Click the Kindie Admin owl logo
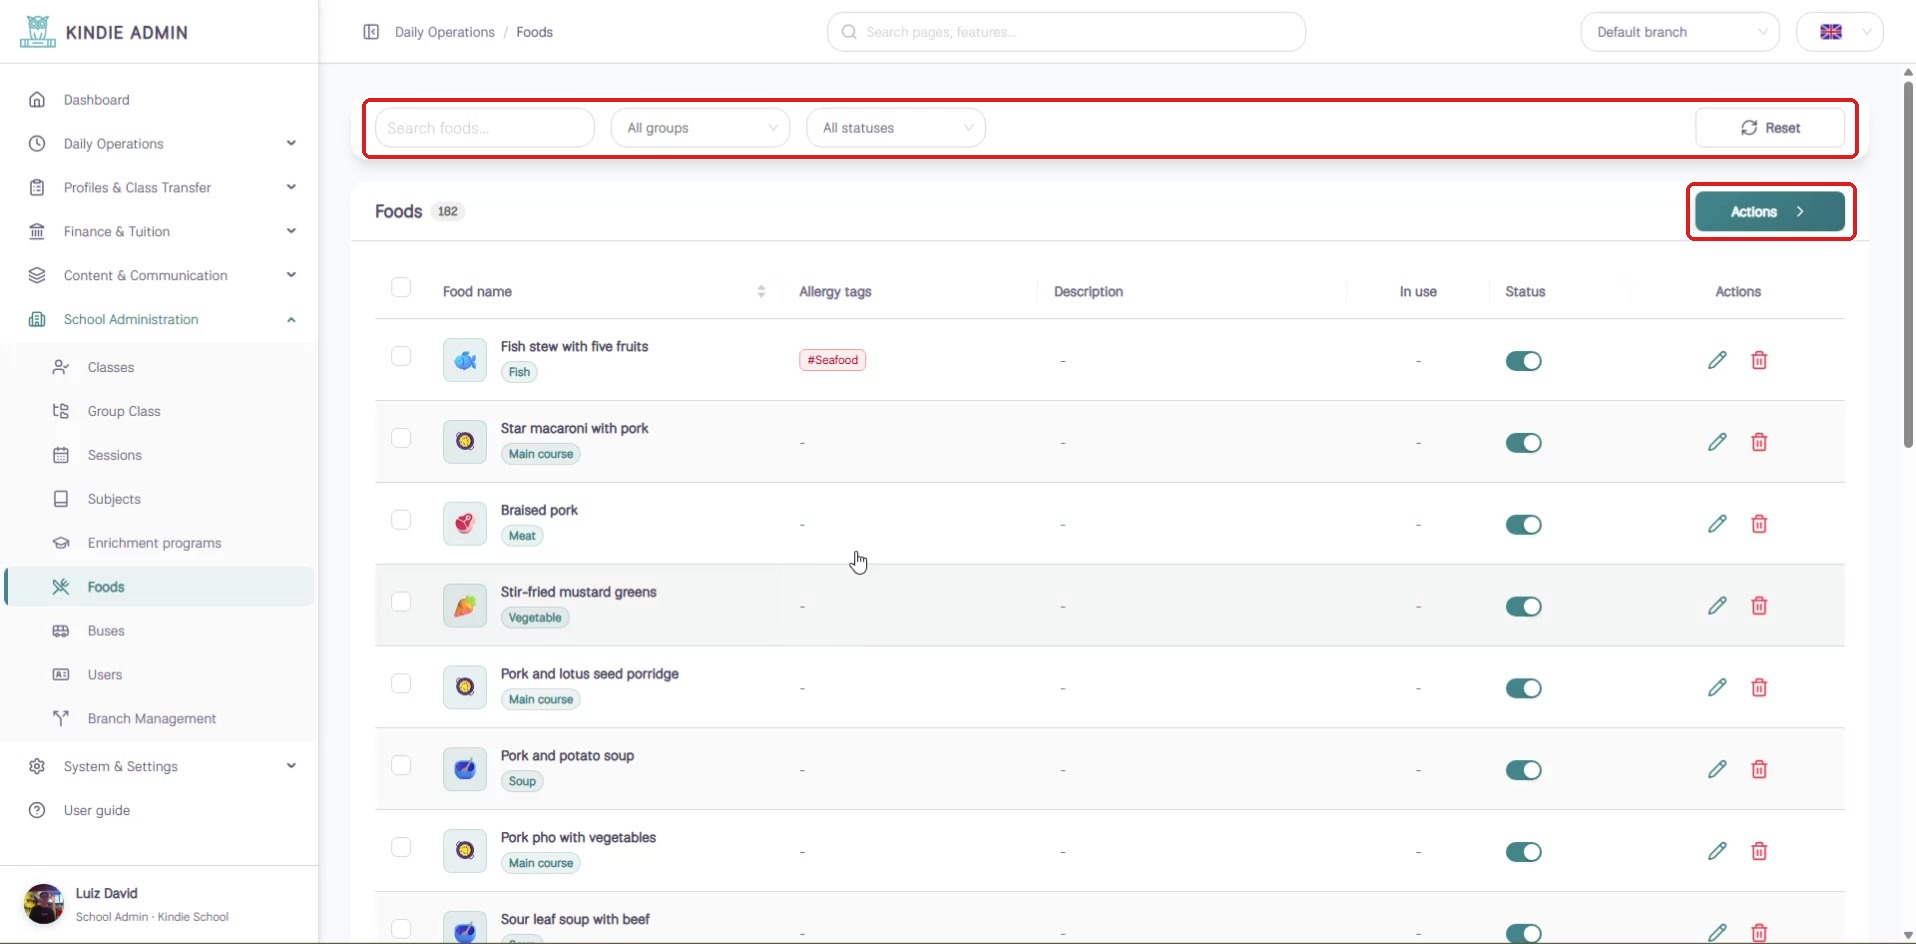Screen dimensions: 1916x944 point(37,32)
